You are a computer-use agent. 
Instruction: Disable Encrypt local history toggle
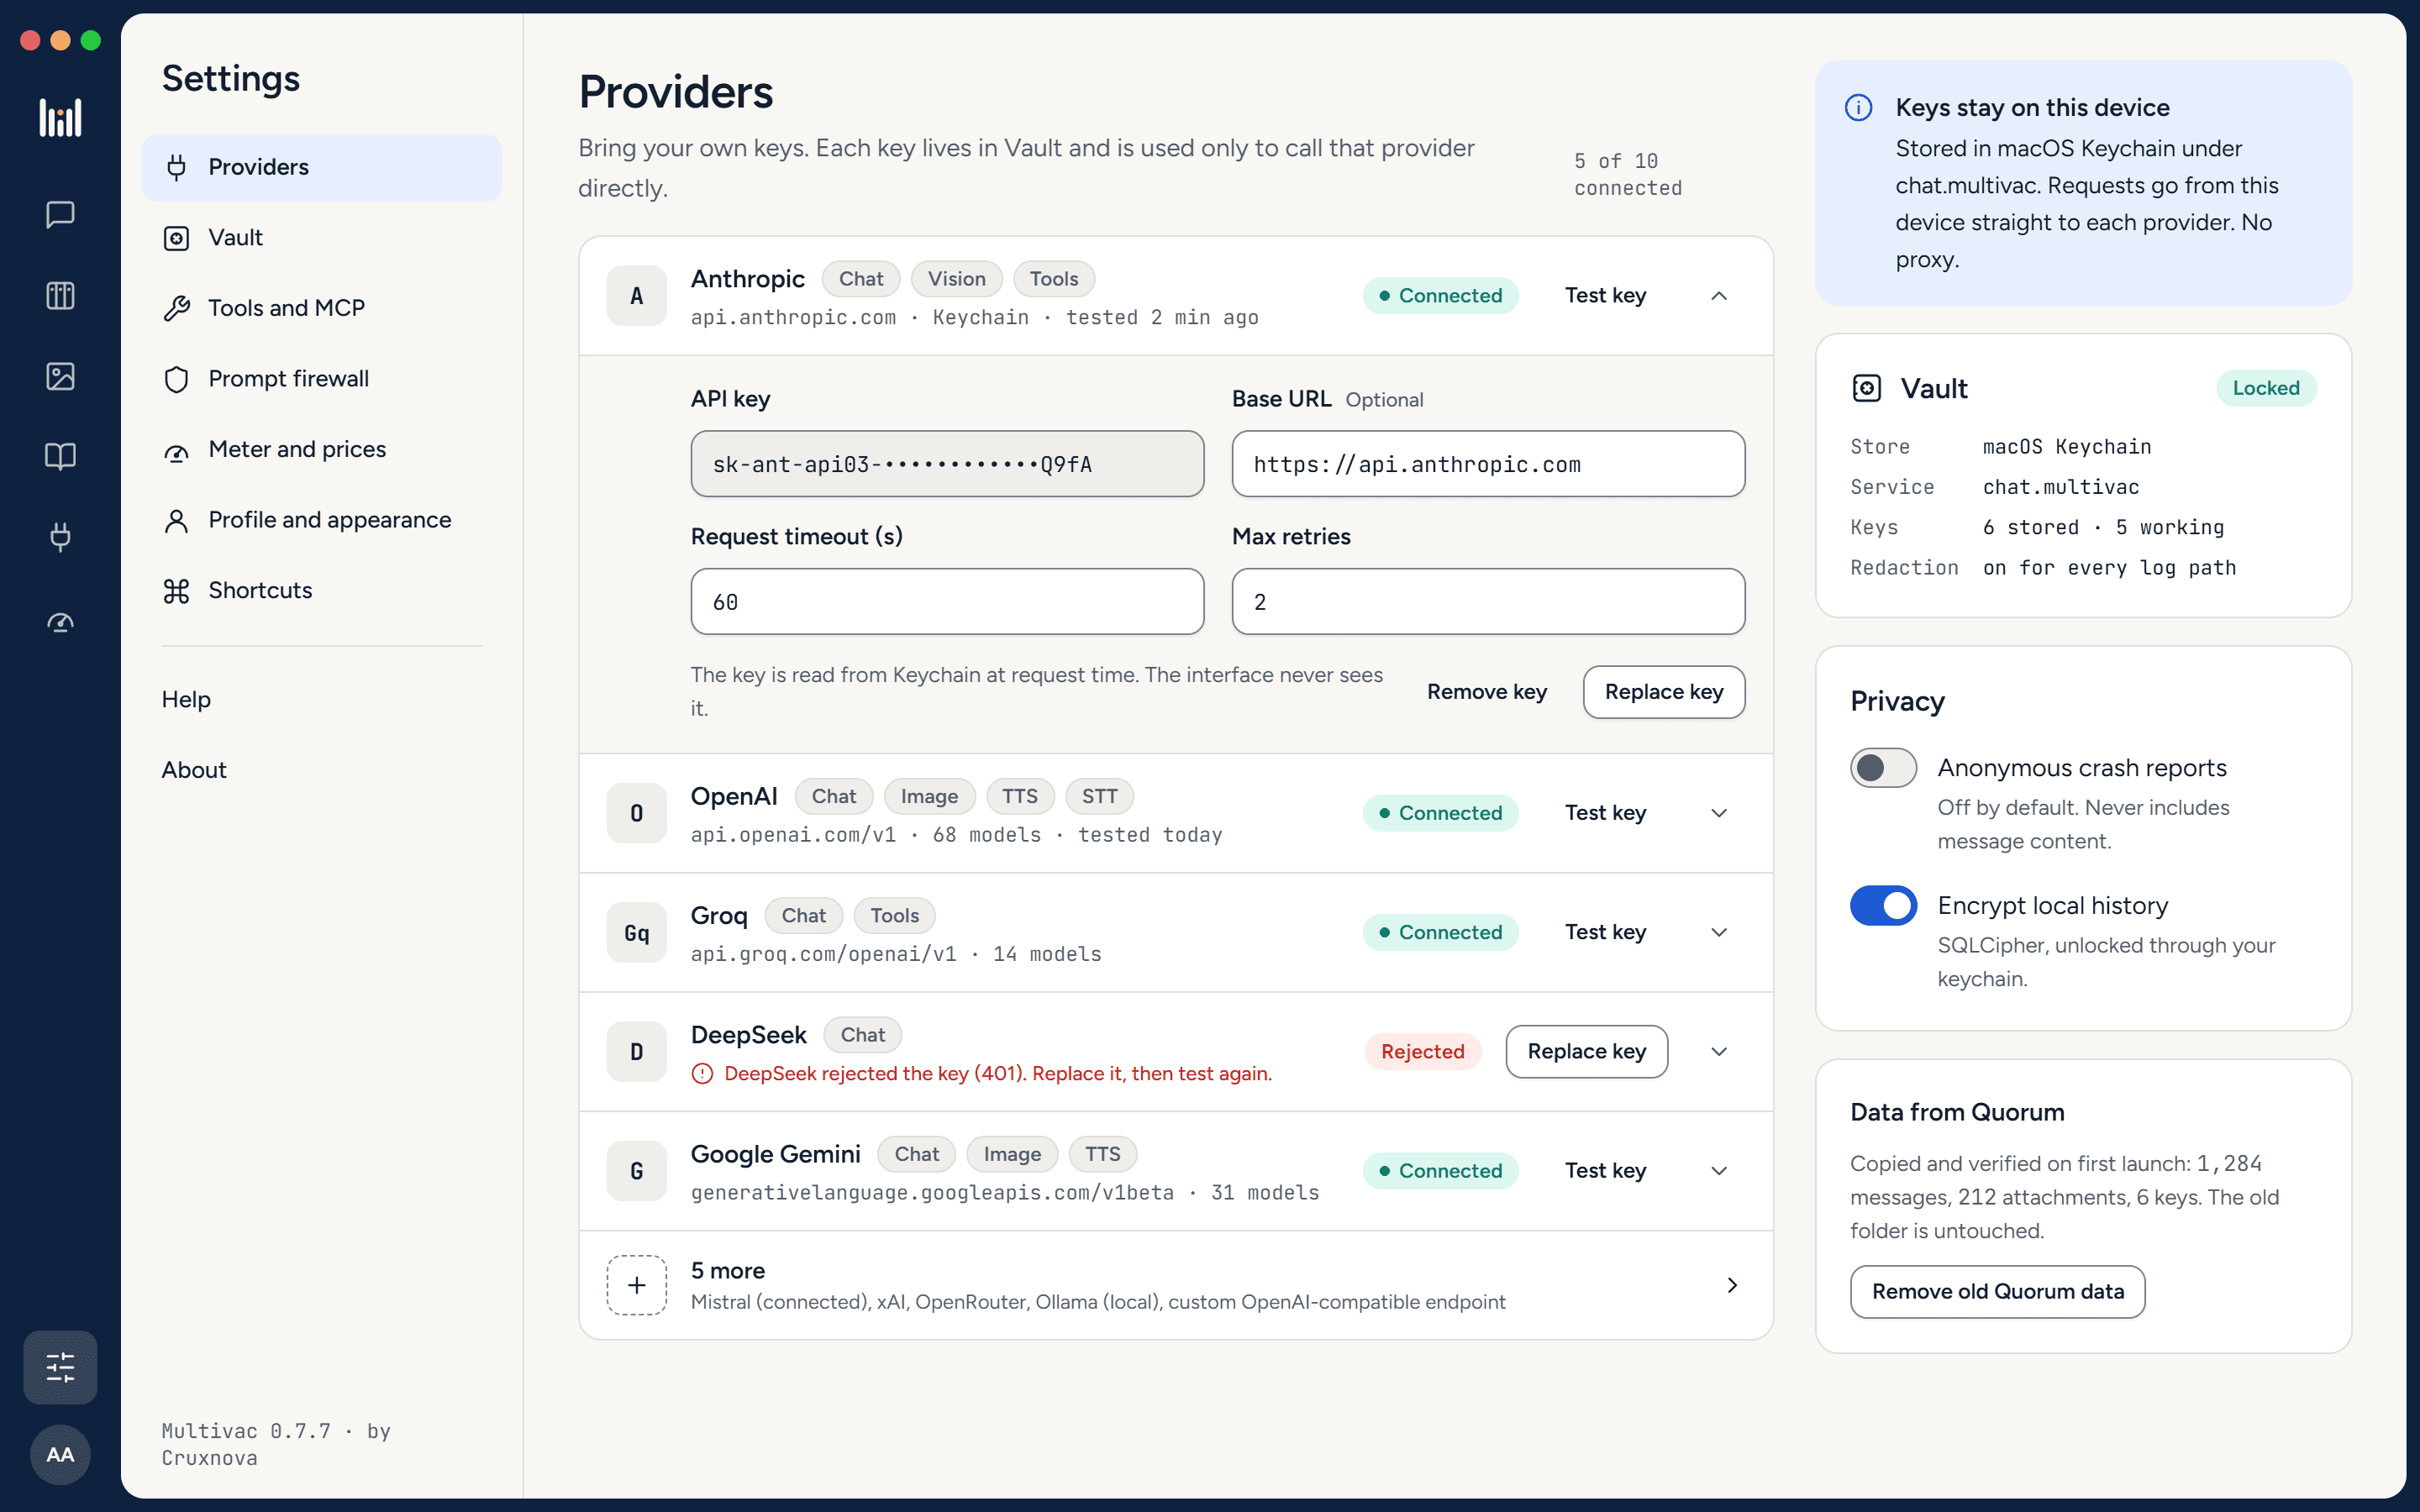tap(1883, 906)
